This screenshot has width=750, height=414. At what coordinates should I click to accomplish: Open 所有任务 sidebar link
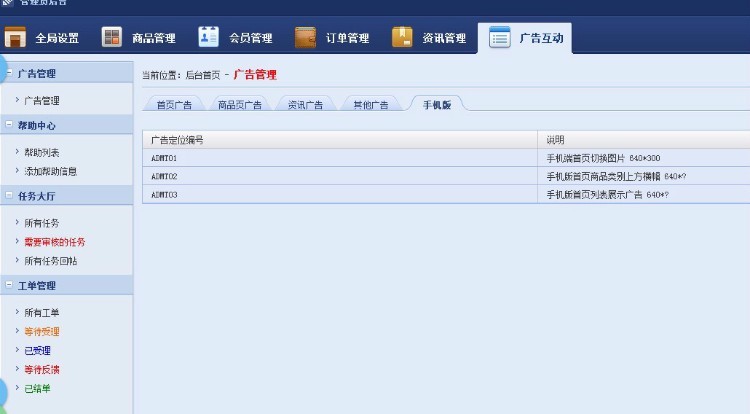point(42,223)
